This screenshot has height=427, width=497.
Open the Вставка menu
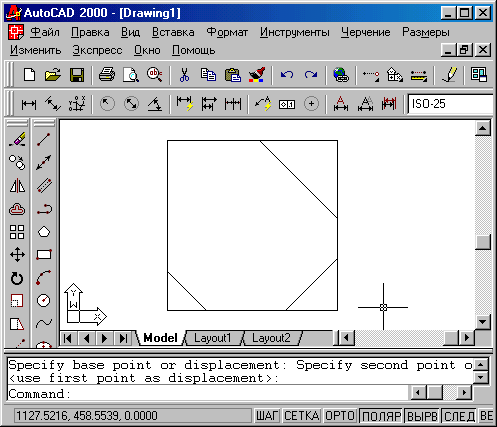[x=173, y=32]
